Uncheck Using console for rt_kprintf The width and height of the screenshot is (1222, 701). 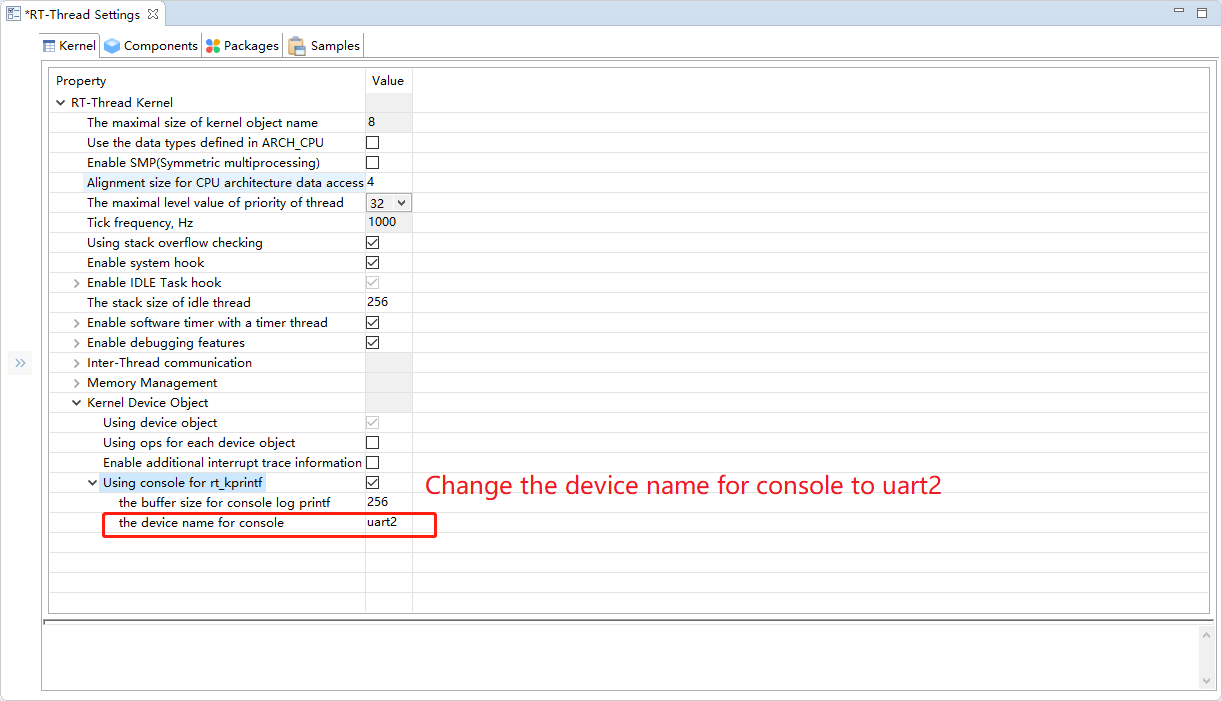[372, 483]
